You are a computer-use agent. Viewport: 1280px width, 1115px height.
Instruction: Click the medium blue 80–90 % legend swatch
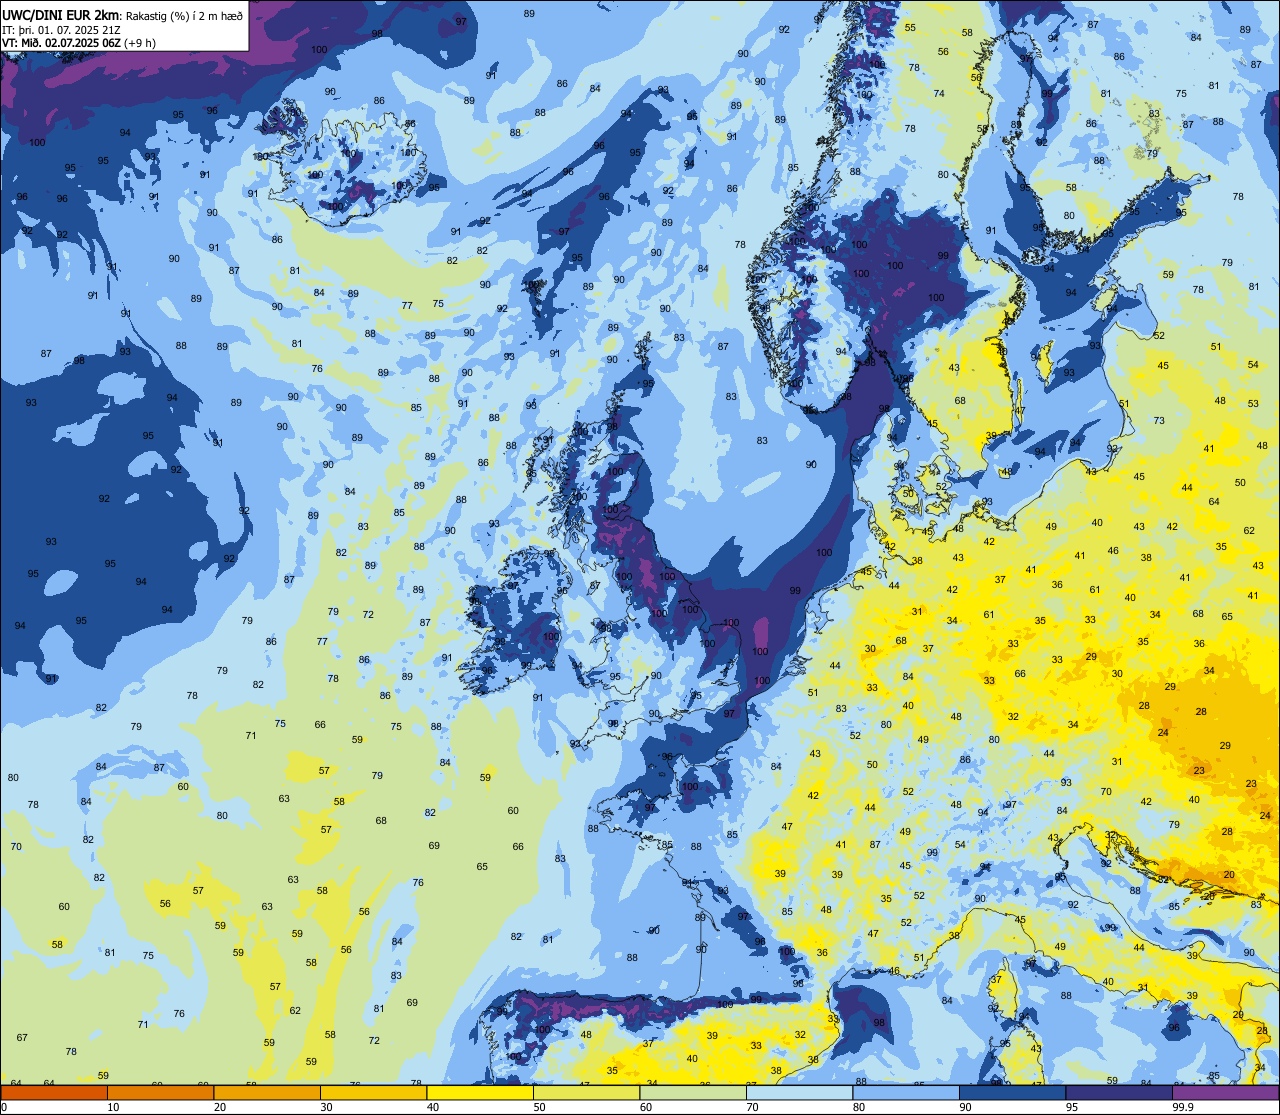[x=906, y=1093]
